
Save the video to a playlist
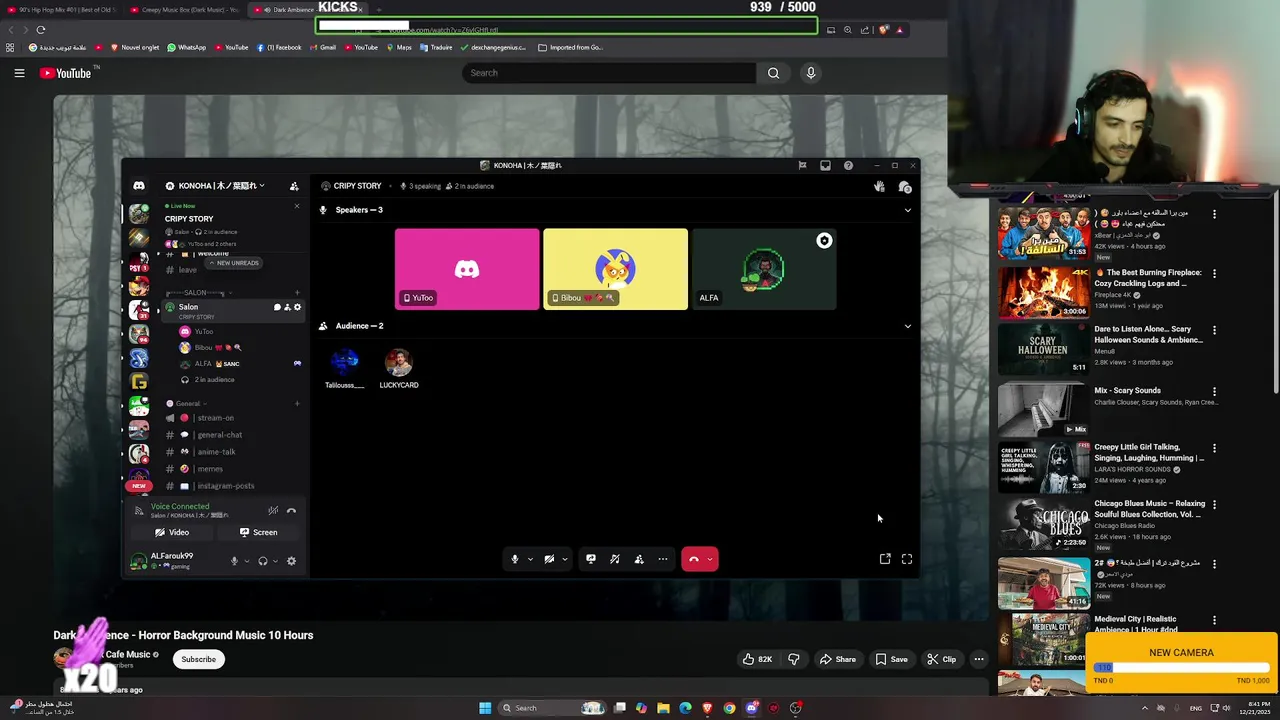pos(891,659)
